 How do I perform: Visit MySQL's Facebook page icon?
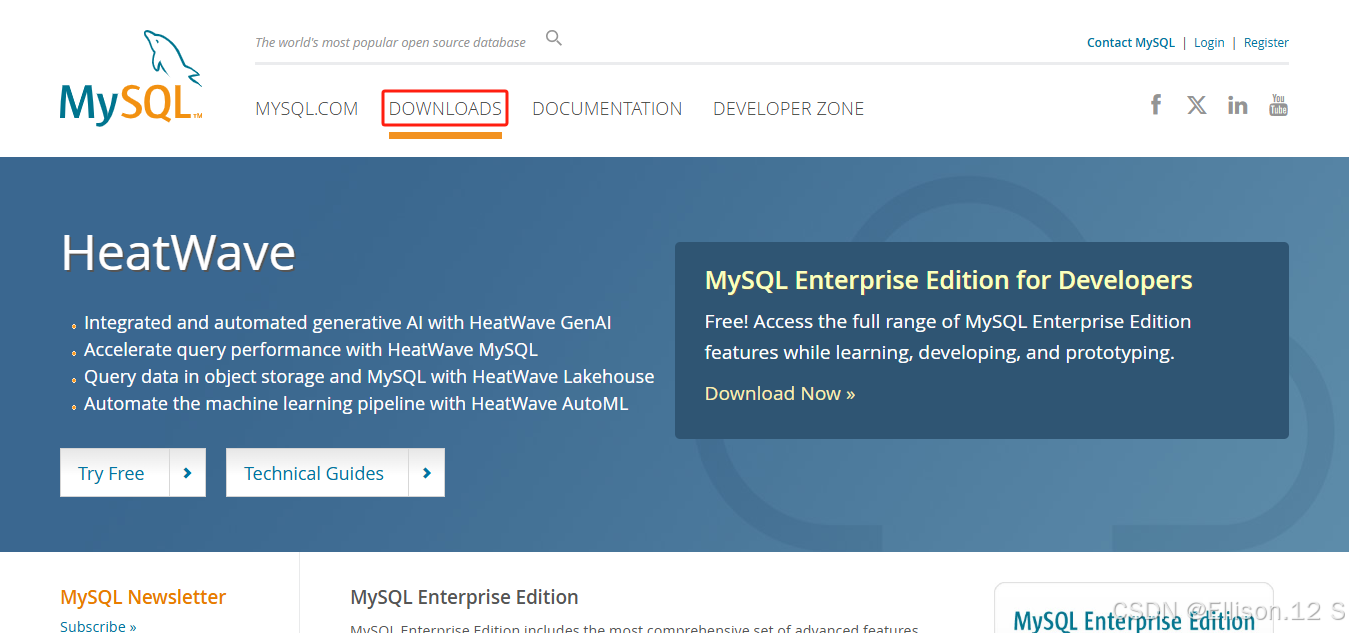[x=1156, y=104]
